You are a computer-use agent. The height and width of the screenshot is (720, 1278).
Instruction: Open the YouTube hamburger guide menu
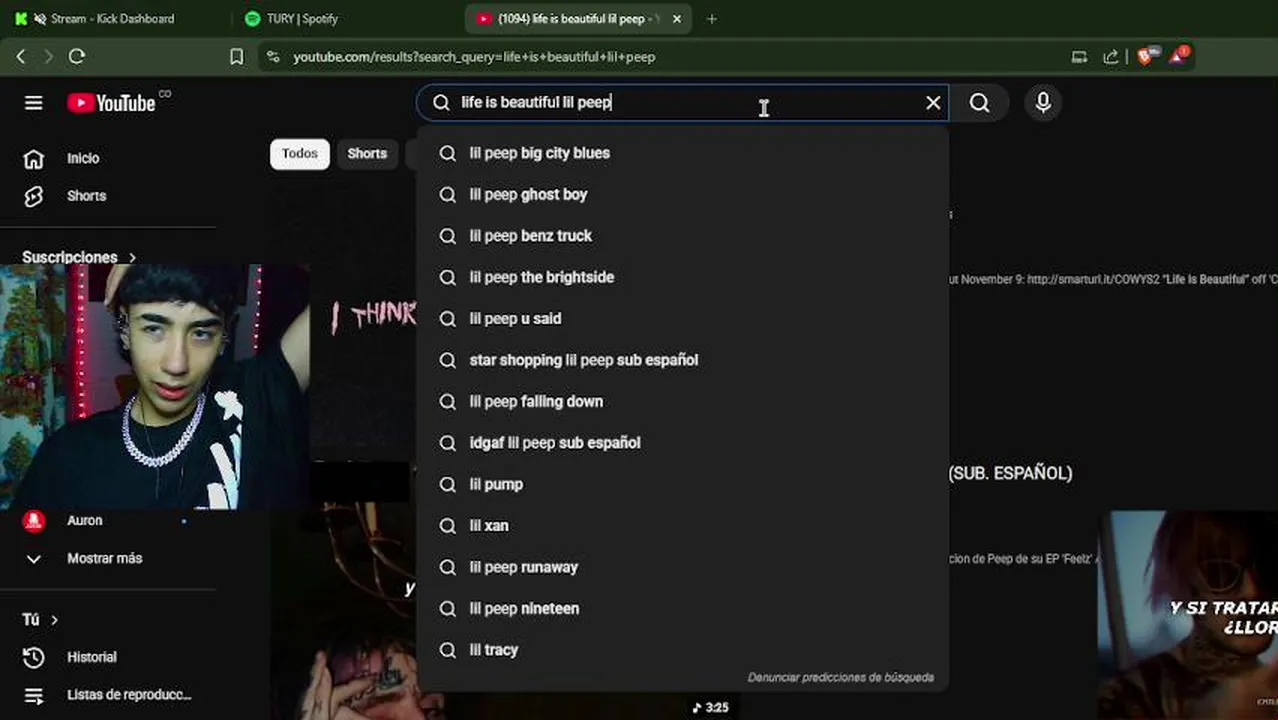point(34,103)
